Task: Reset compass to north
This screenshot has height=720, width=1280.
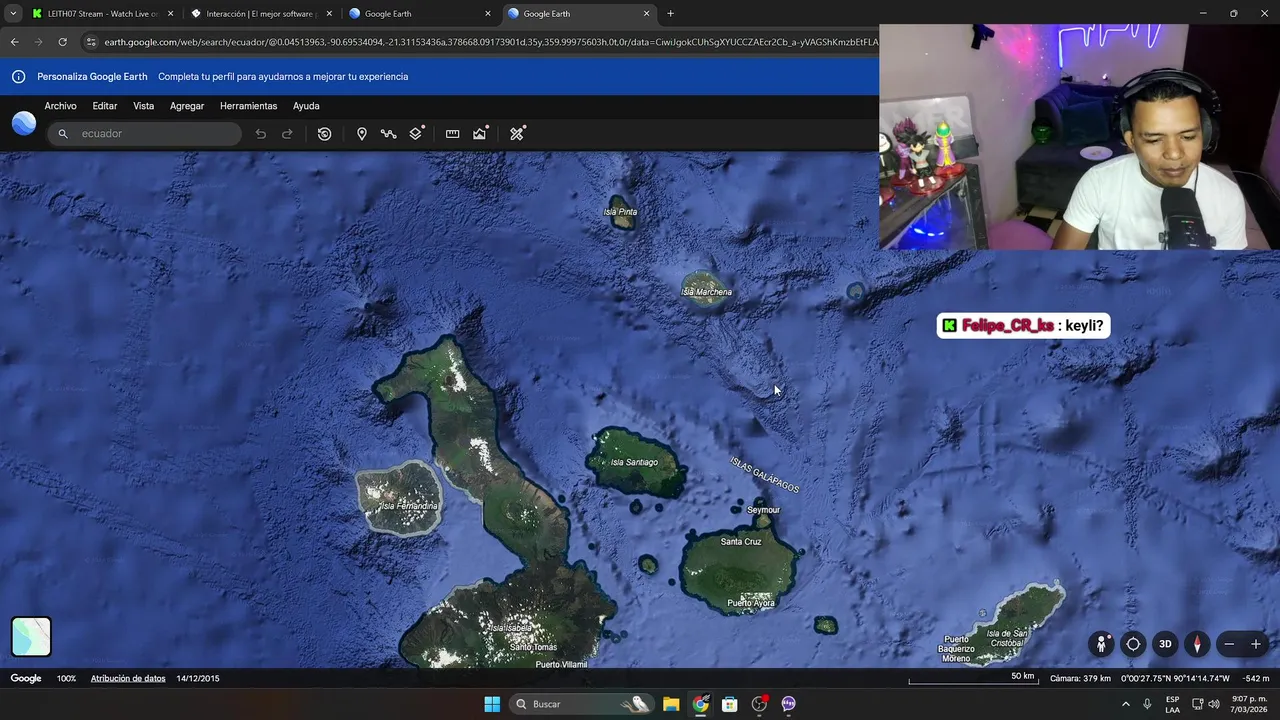Action: (x=1197, y=644)
